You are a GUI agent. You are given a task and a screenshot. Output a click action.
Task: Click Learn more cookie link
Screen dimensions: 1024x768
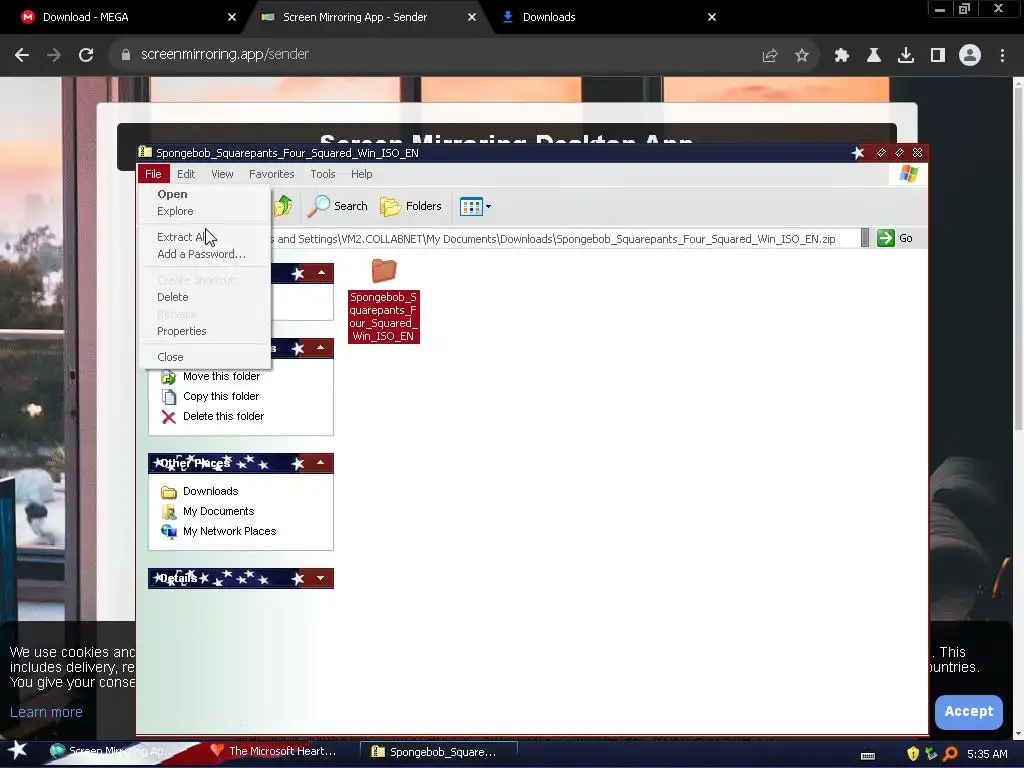[x=46, y=712]
